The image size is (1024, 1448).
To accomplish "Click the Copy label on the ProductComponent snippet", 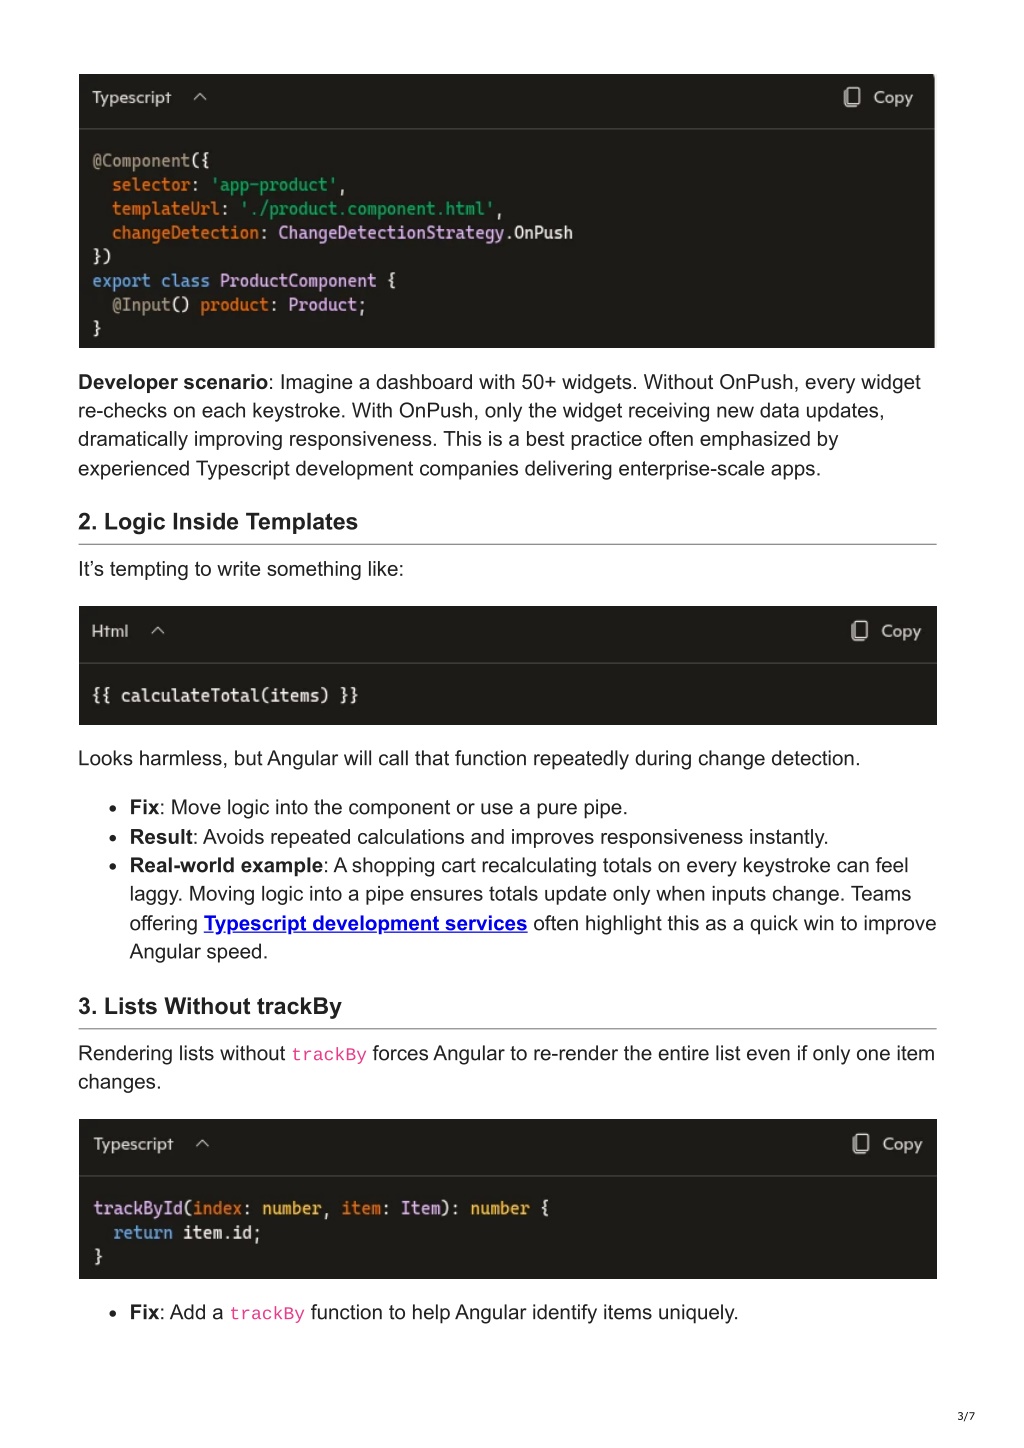I will (893, 98).
